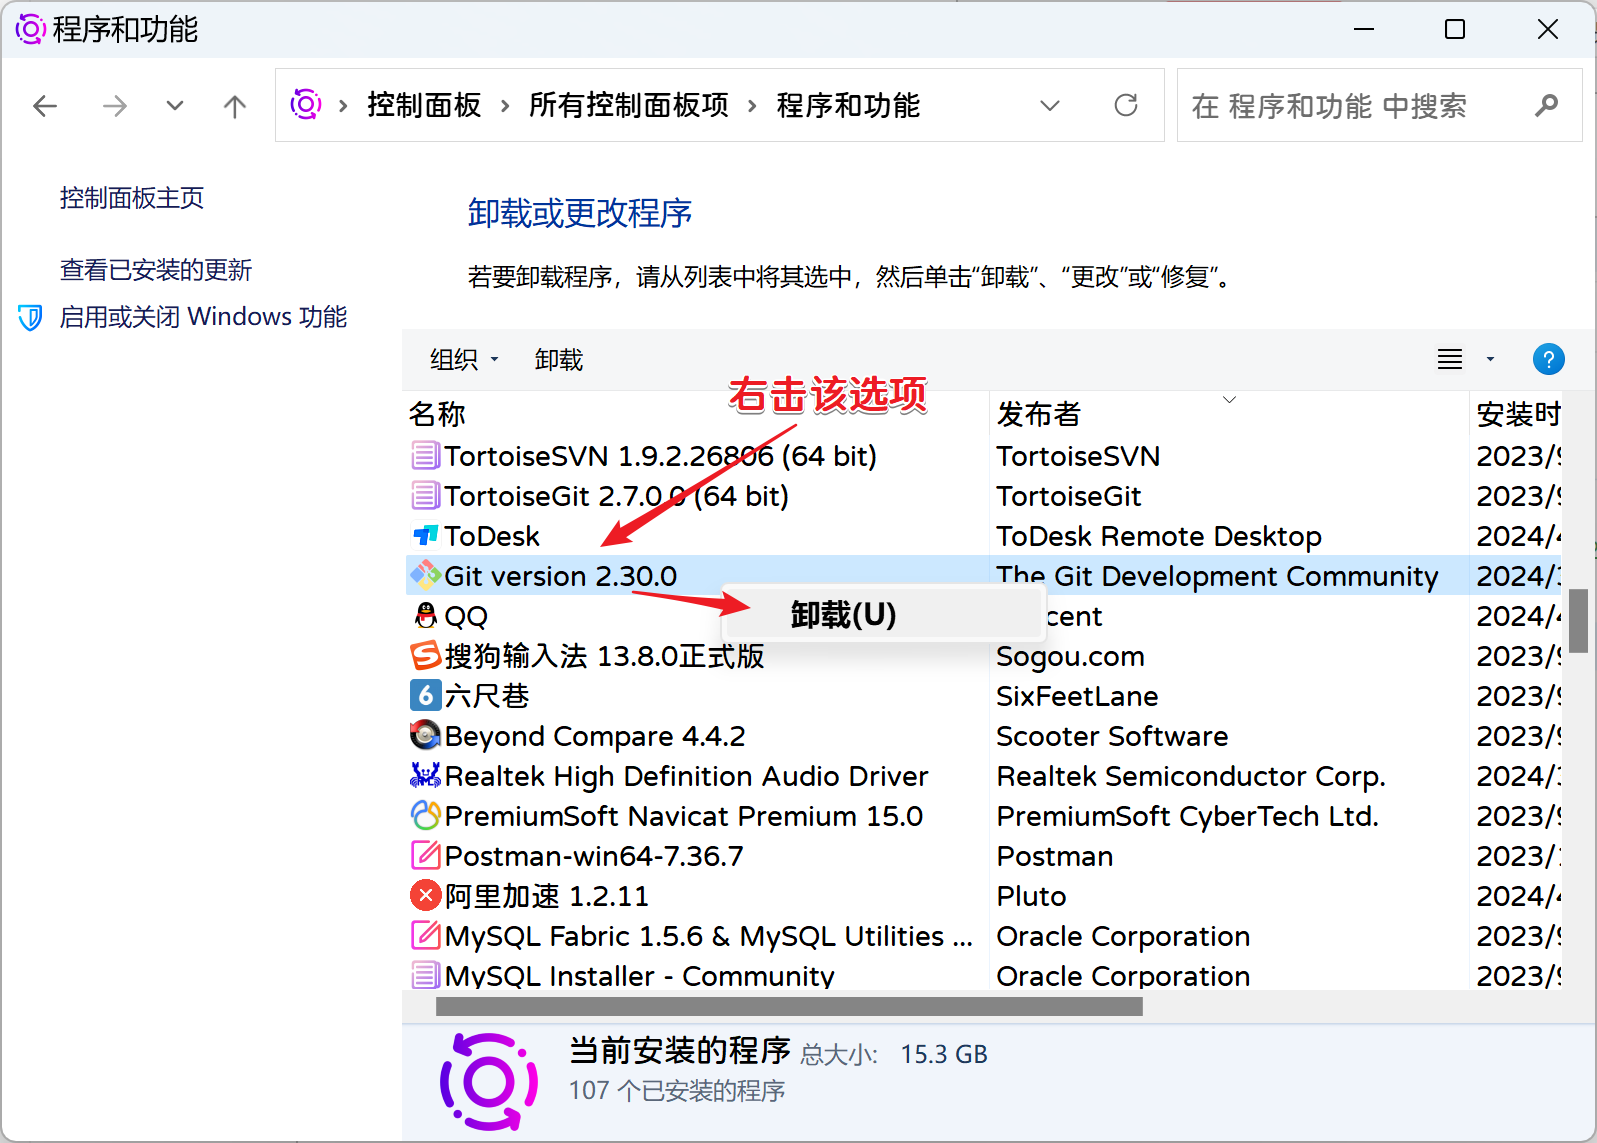Select the Postman-win64-7.36.7 name
The width and height of the screenshot is (1597, 1143).
tap(594, 856)
